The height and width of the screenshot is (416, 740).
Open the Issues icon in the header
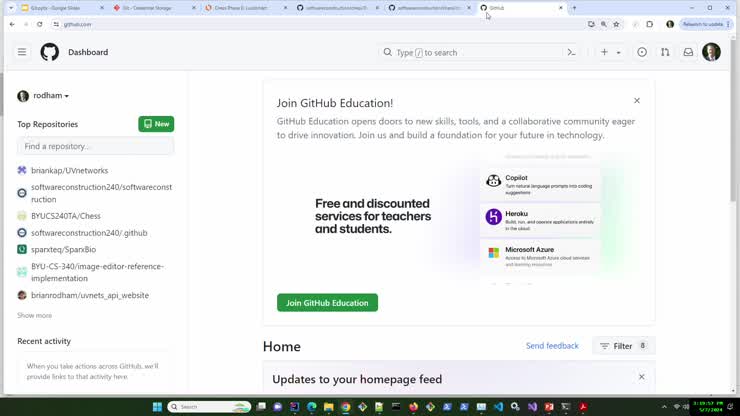[x=642, y=52]
